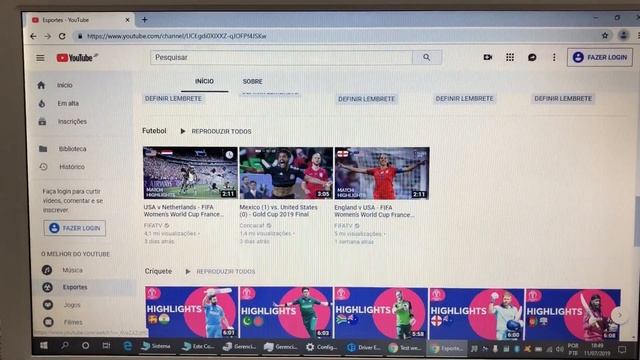The height and width of the screenshot is (360, 640).
Task: Switch to the INÍCIO channel tab
Action: [x=204, y=81]
